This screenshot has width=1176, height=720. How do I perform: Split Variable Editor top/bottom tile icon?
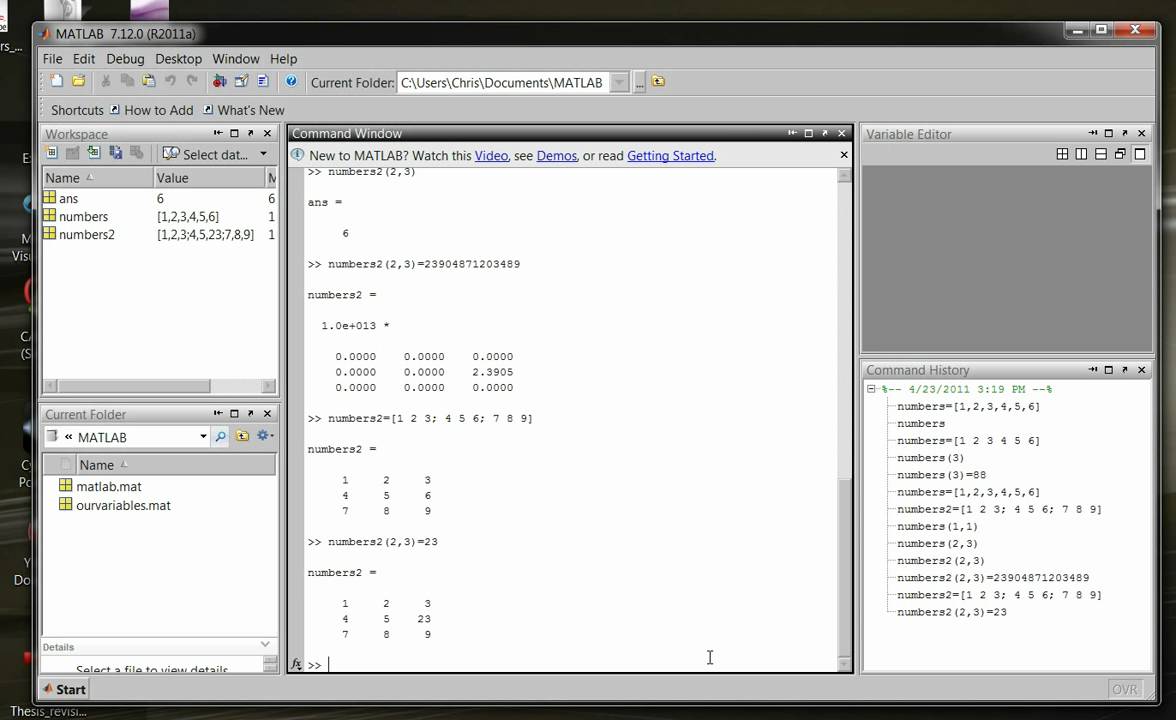click(x=1101, y=154)
